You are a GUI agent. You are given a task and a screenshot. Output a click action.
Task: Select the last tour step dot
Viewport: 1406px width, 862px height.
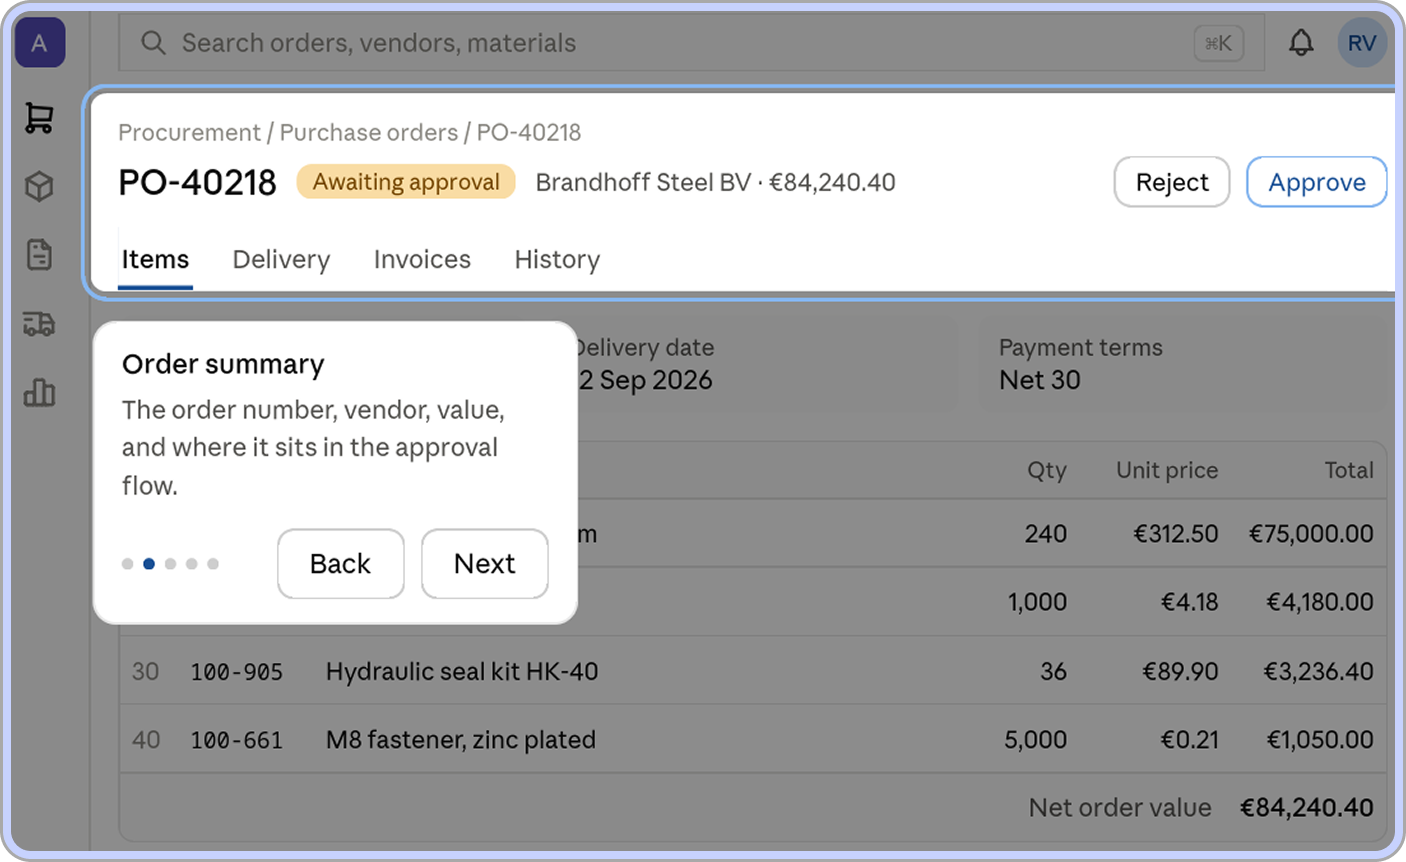[x=213, y=564]
